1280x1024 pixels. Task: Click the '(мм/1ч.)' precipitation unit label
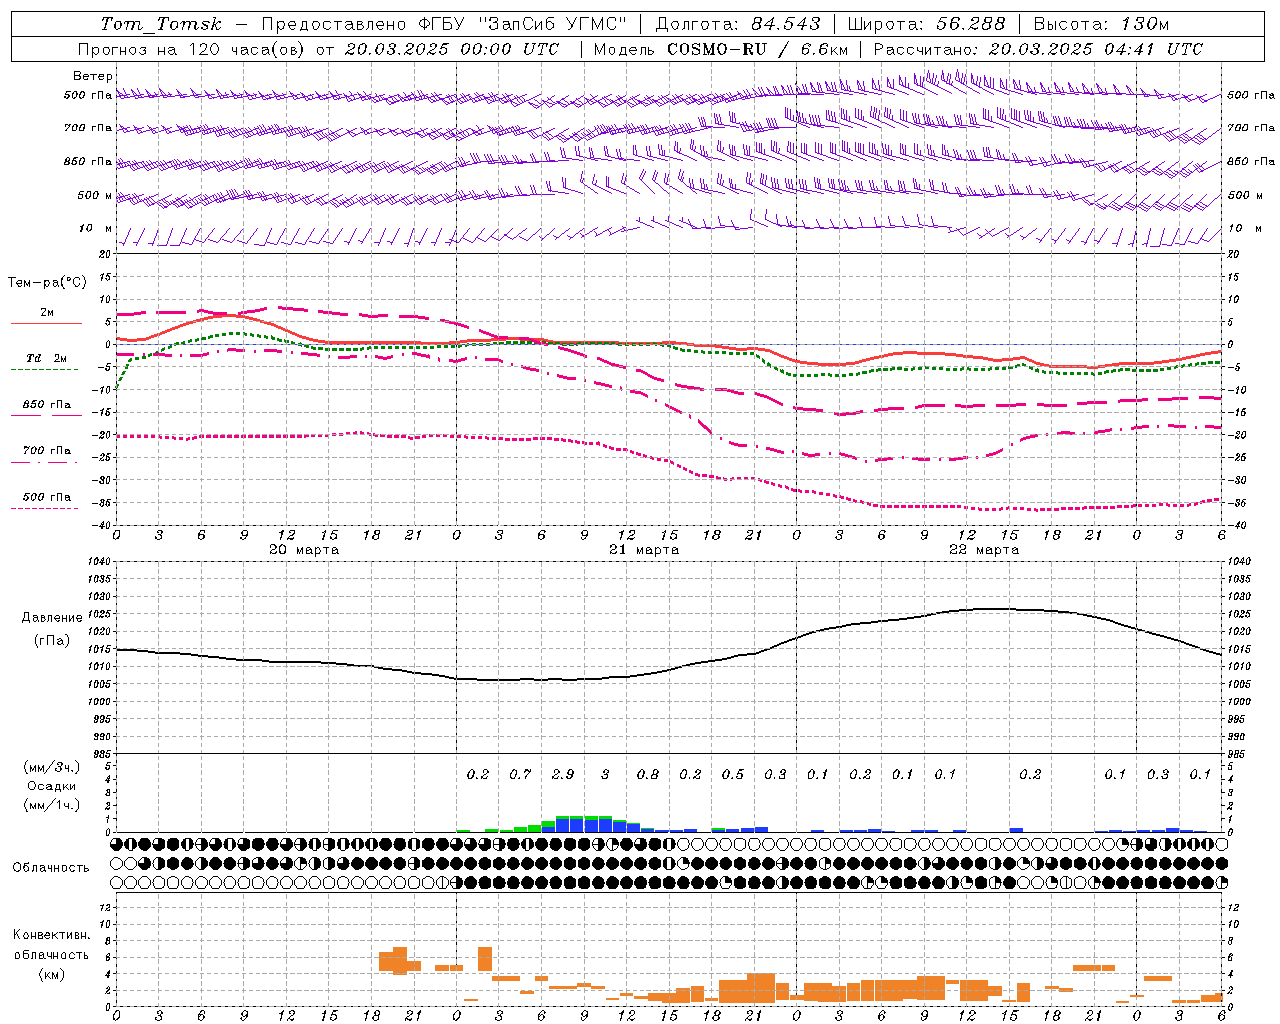click(x=50, y=806)
